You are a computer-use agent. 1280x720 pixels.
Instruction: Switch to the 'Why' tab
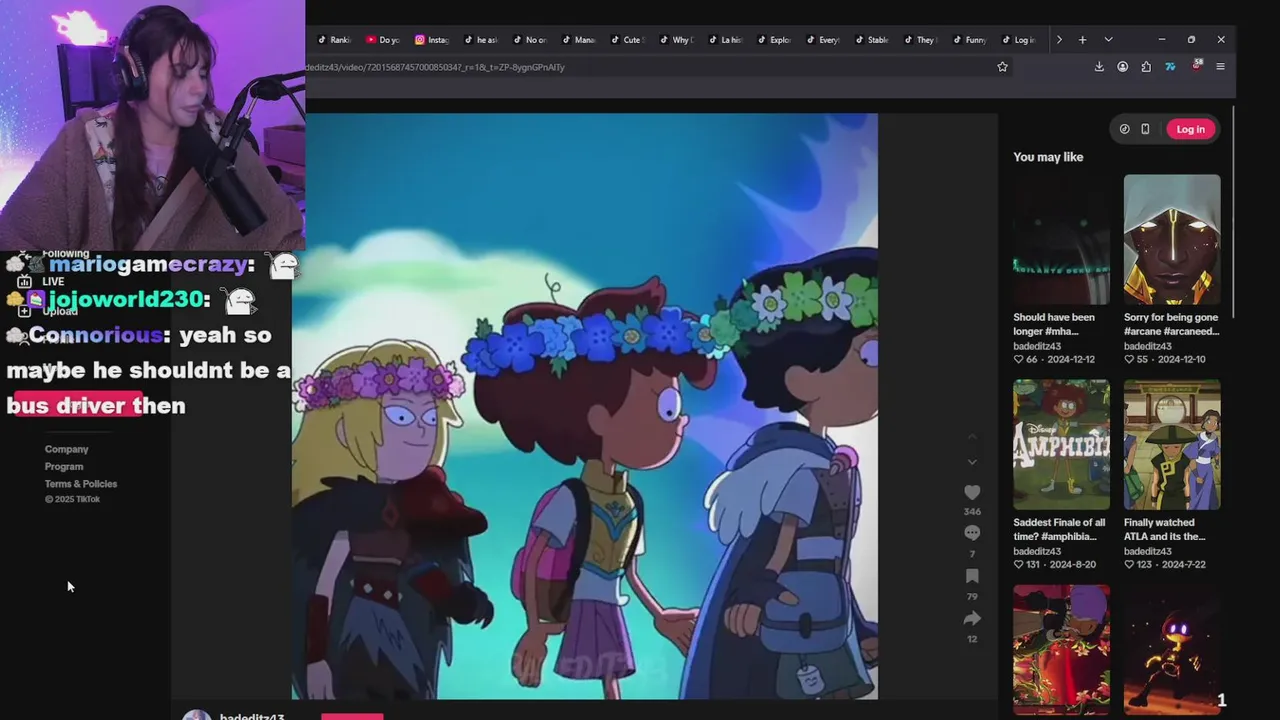(676, 40)
